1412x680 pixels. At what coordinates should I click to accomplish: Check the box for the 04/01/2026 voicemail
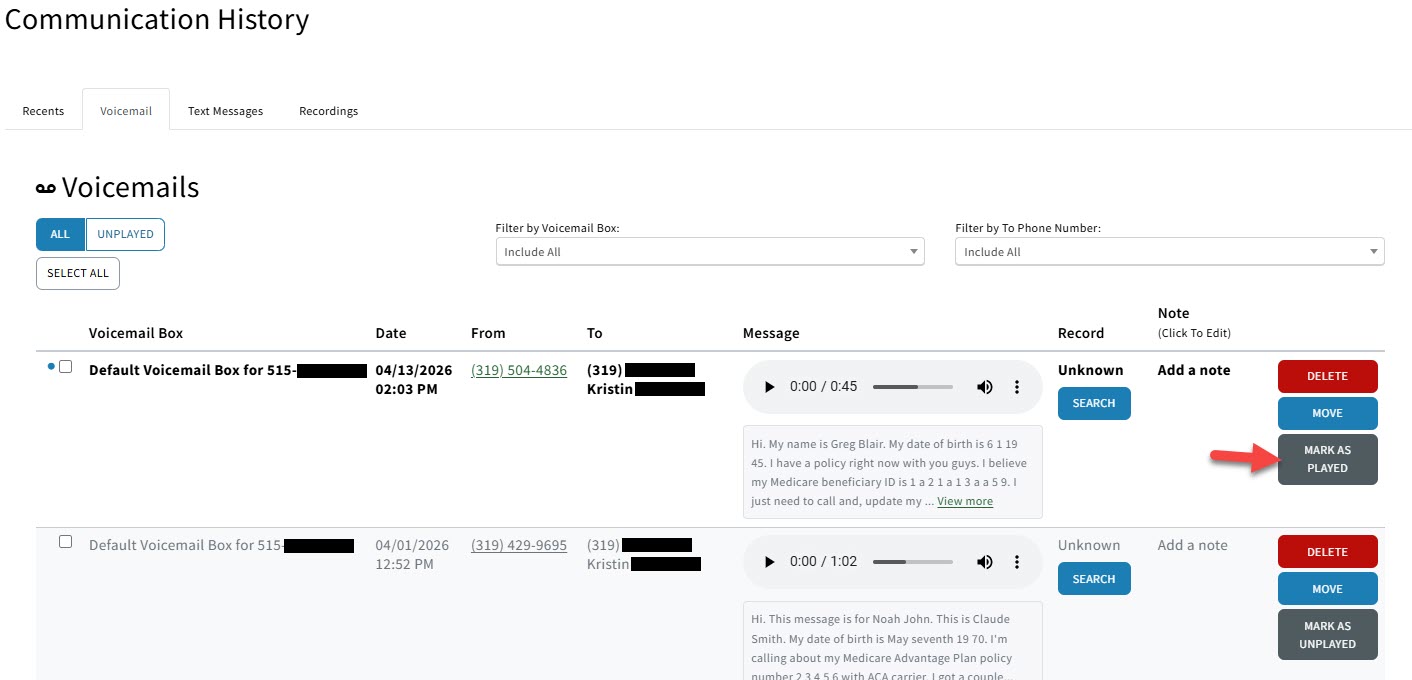[66, 542]
